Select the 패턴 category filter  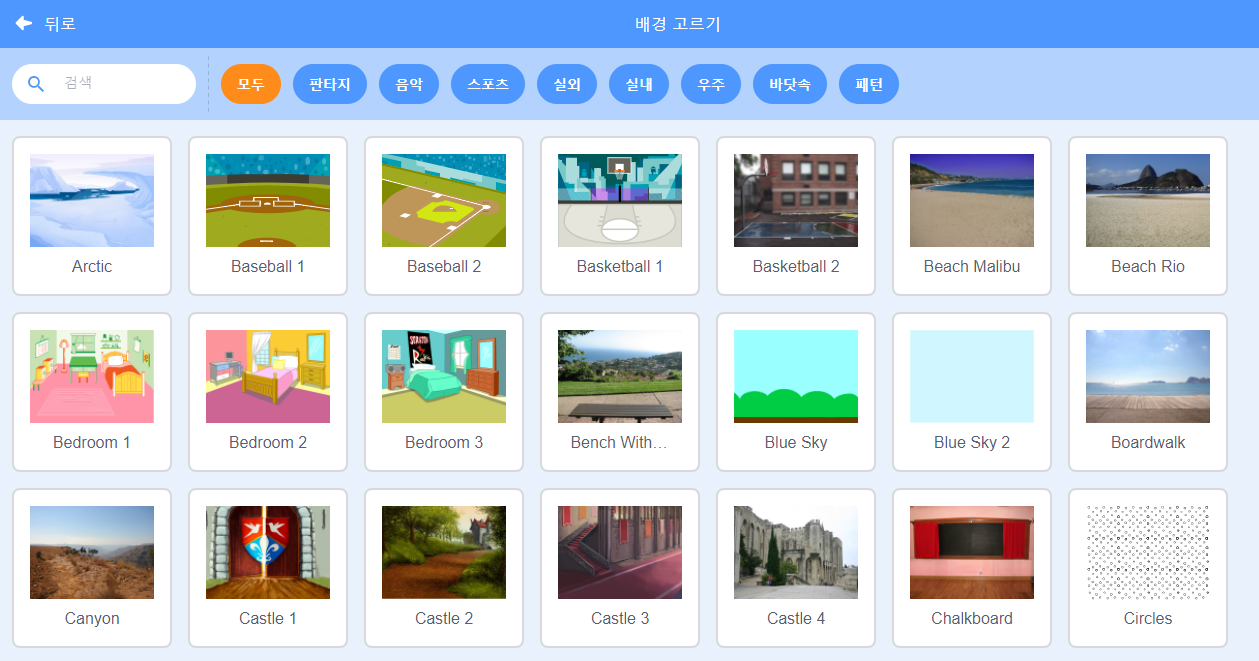point(869,84)
